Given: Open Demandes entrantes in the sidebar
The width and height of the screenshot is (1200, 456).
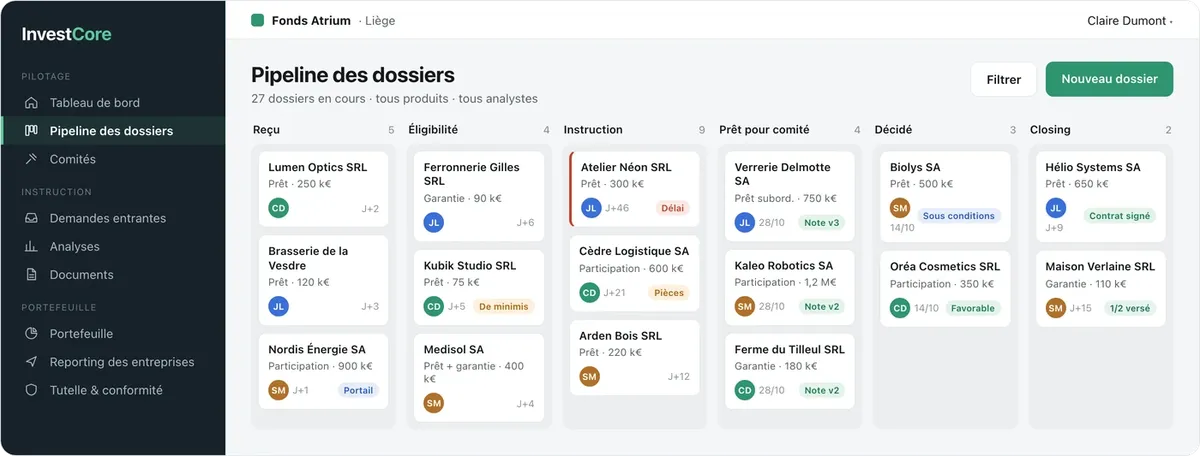Looking at the screenshot, I should point(112,218).
